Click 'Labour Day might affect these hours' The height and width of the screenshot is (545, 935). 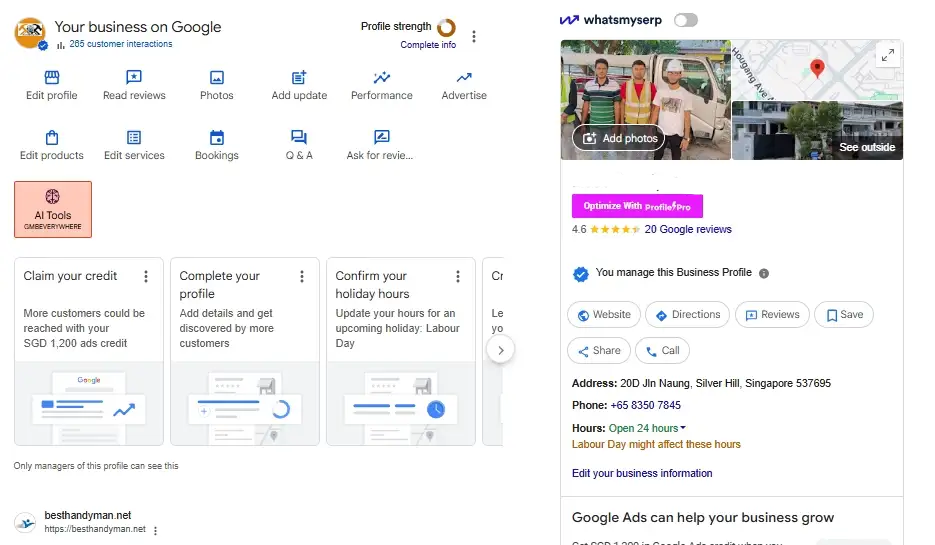(656, 445)
